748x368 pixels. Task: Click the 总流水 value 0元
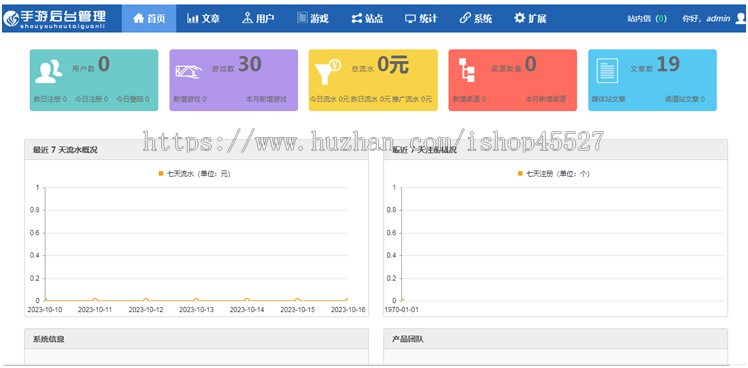click(393, 65)
